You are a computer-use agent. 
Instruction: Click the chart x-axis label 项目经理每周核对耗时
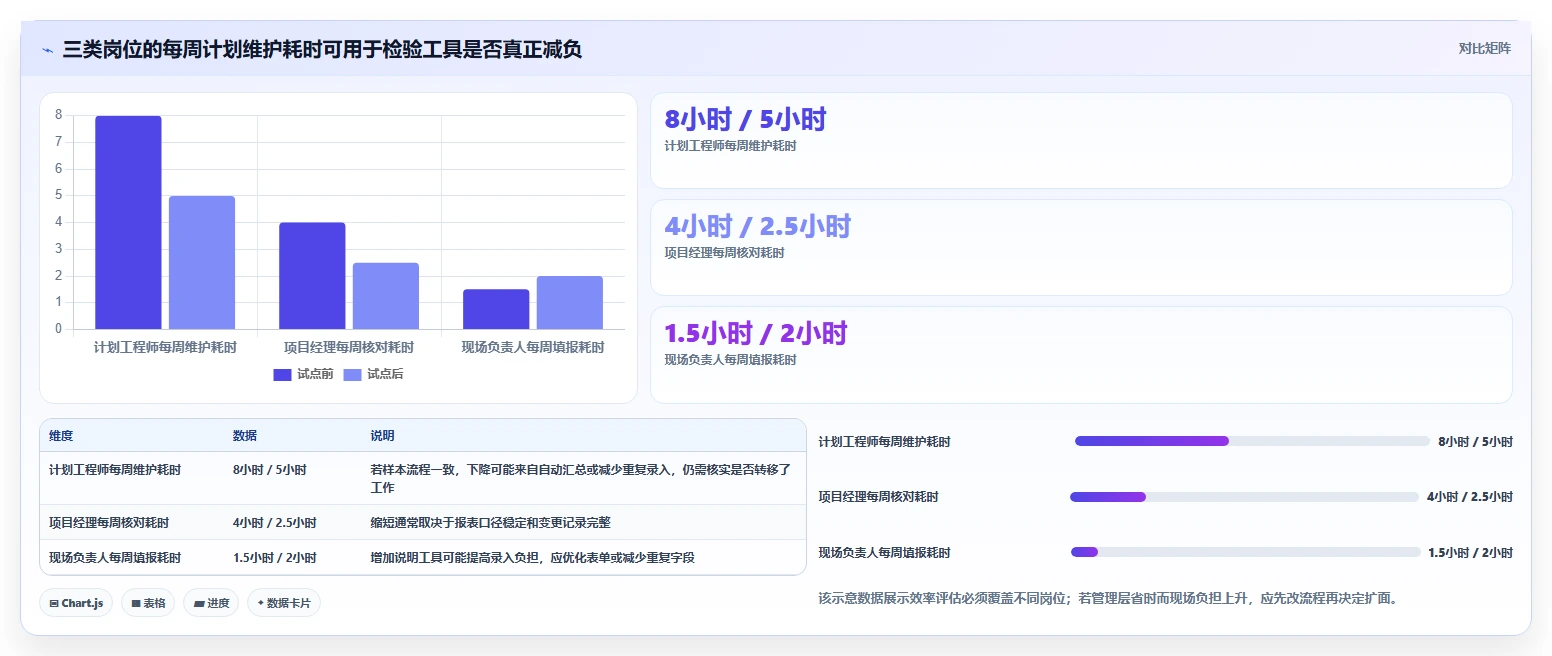tap(349, 347)
